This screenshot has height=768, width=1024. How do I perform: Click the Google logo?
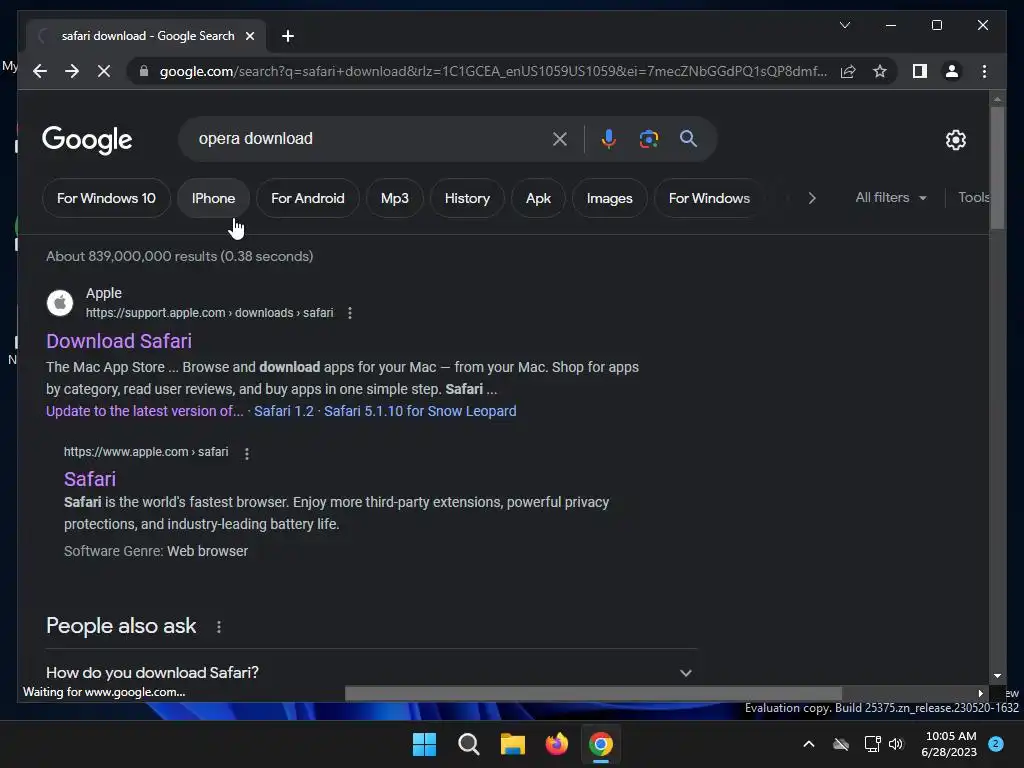(x=87, y=140)
